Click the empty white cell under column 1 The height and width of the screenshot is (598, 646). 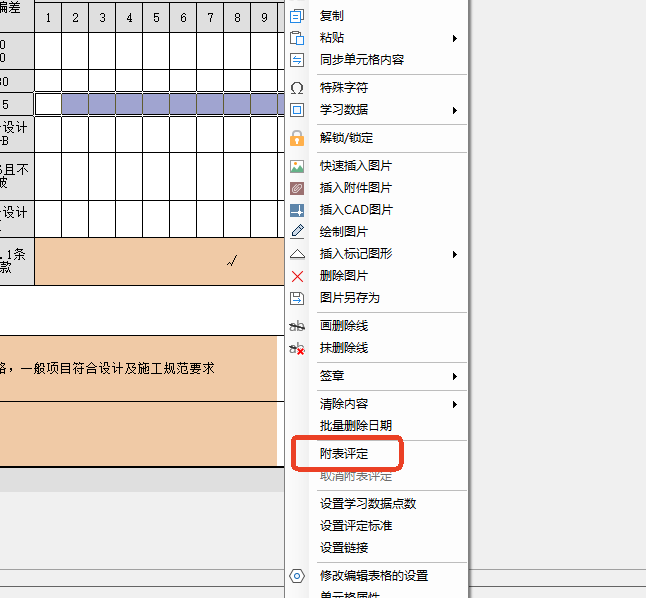click(x=48, y=104)
